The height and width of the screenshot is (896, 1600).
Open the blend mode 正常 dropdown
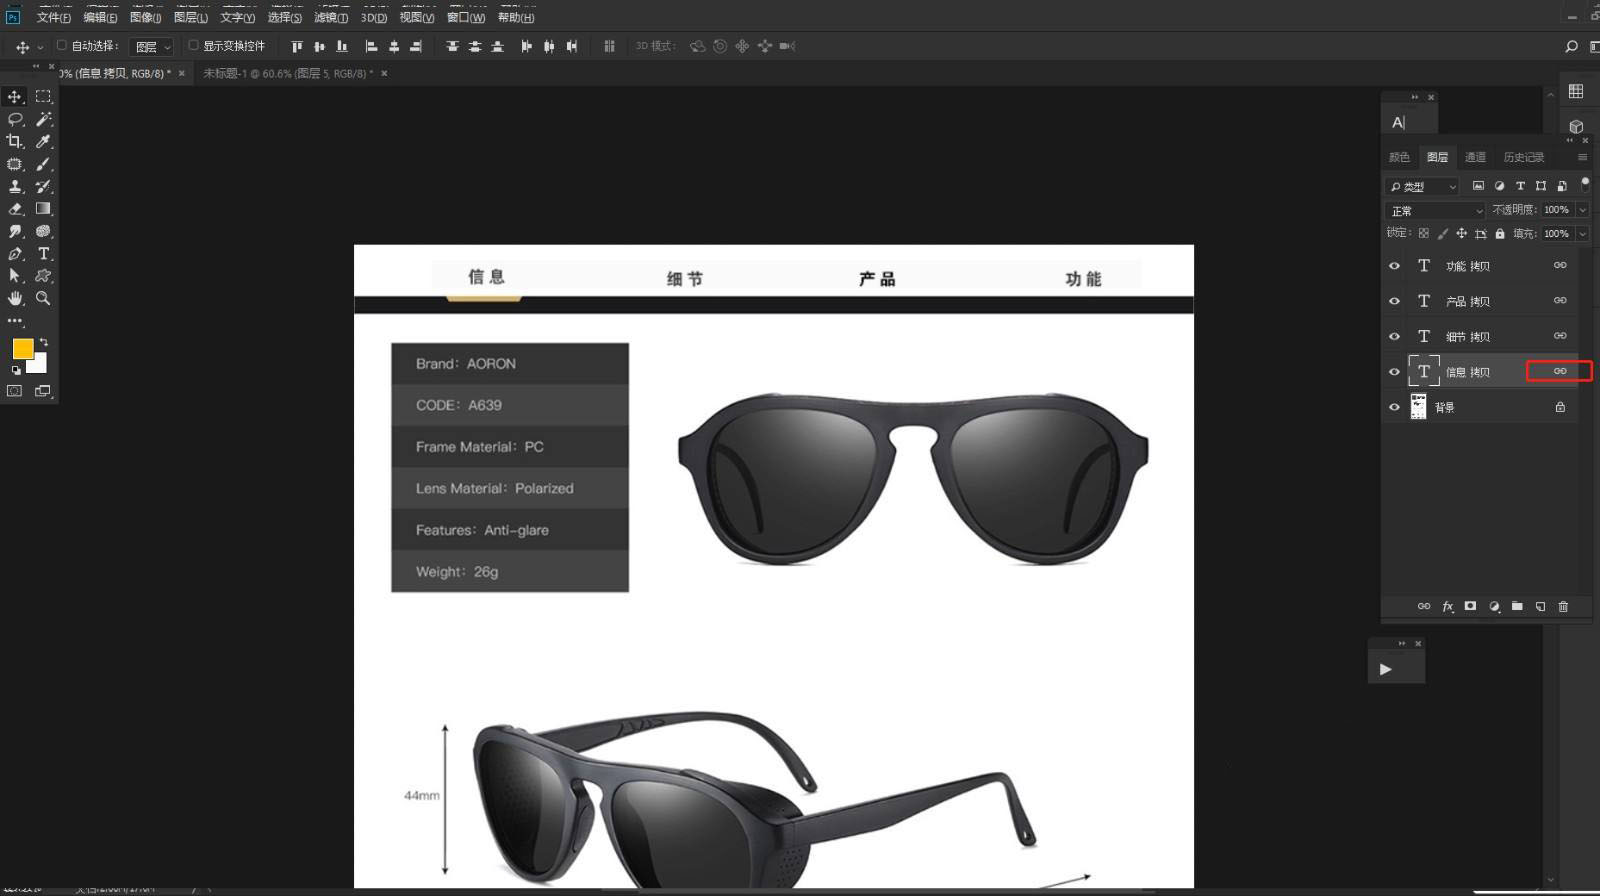(x=1437, y=211)
